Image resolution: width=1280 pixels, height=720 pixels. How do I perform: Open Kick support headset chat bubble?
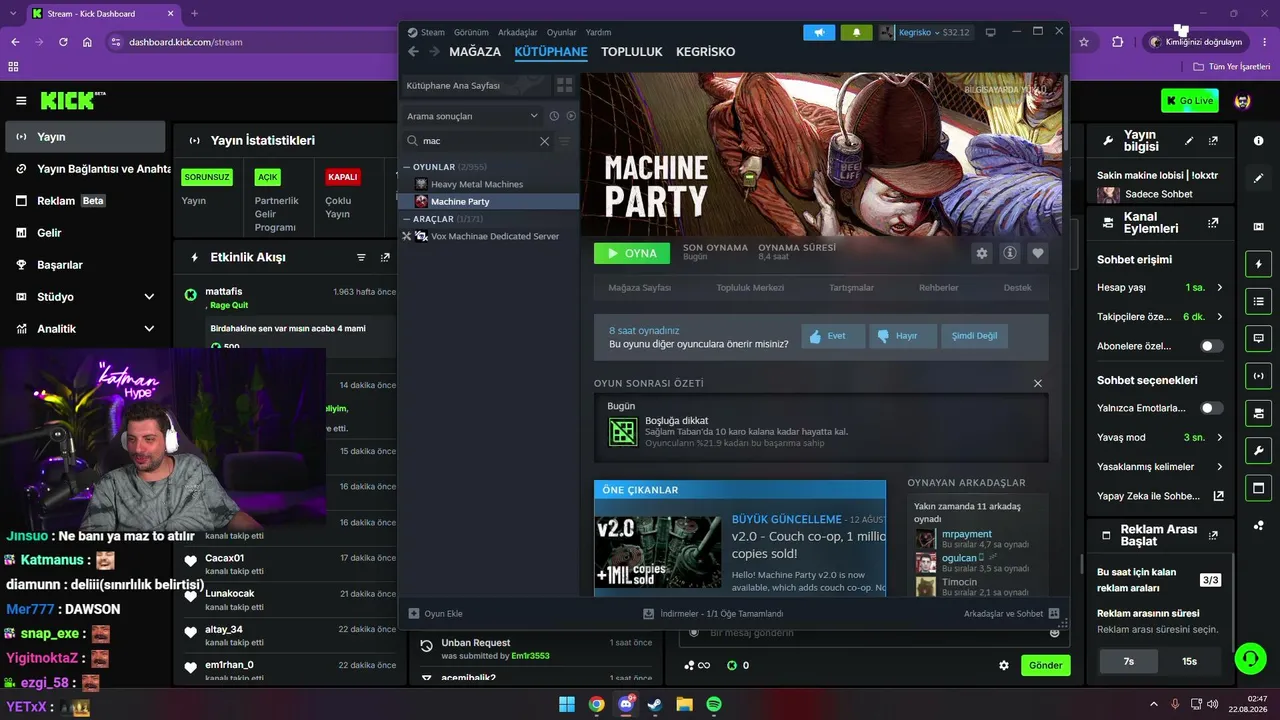click(1249, 658)
